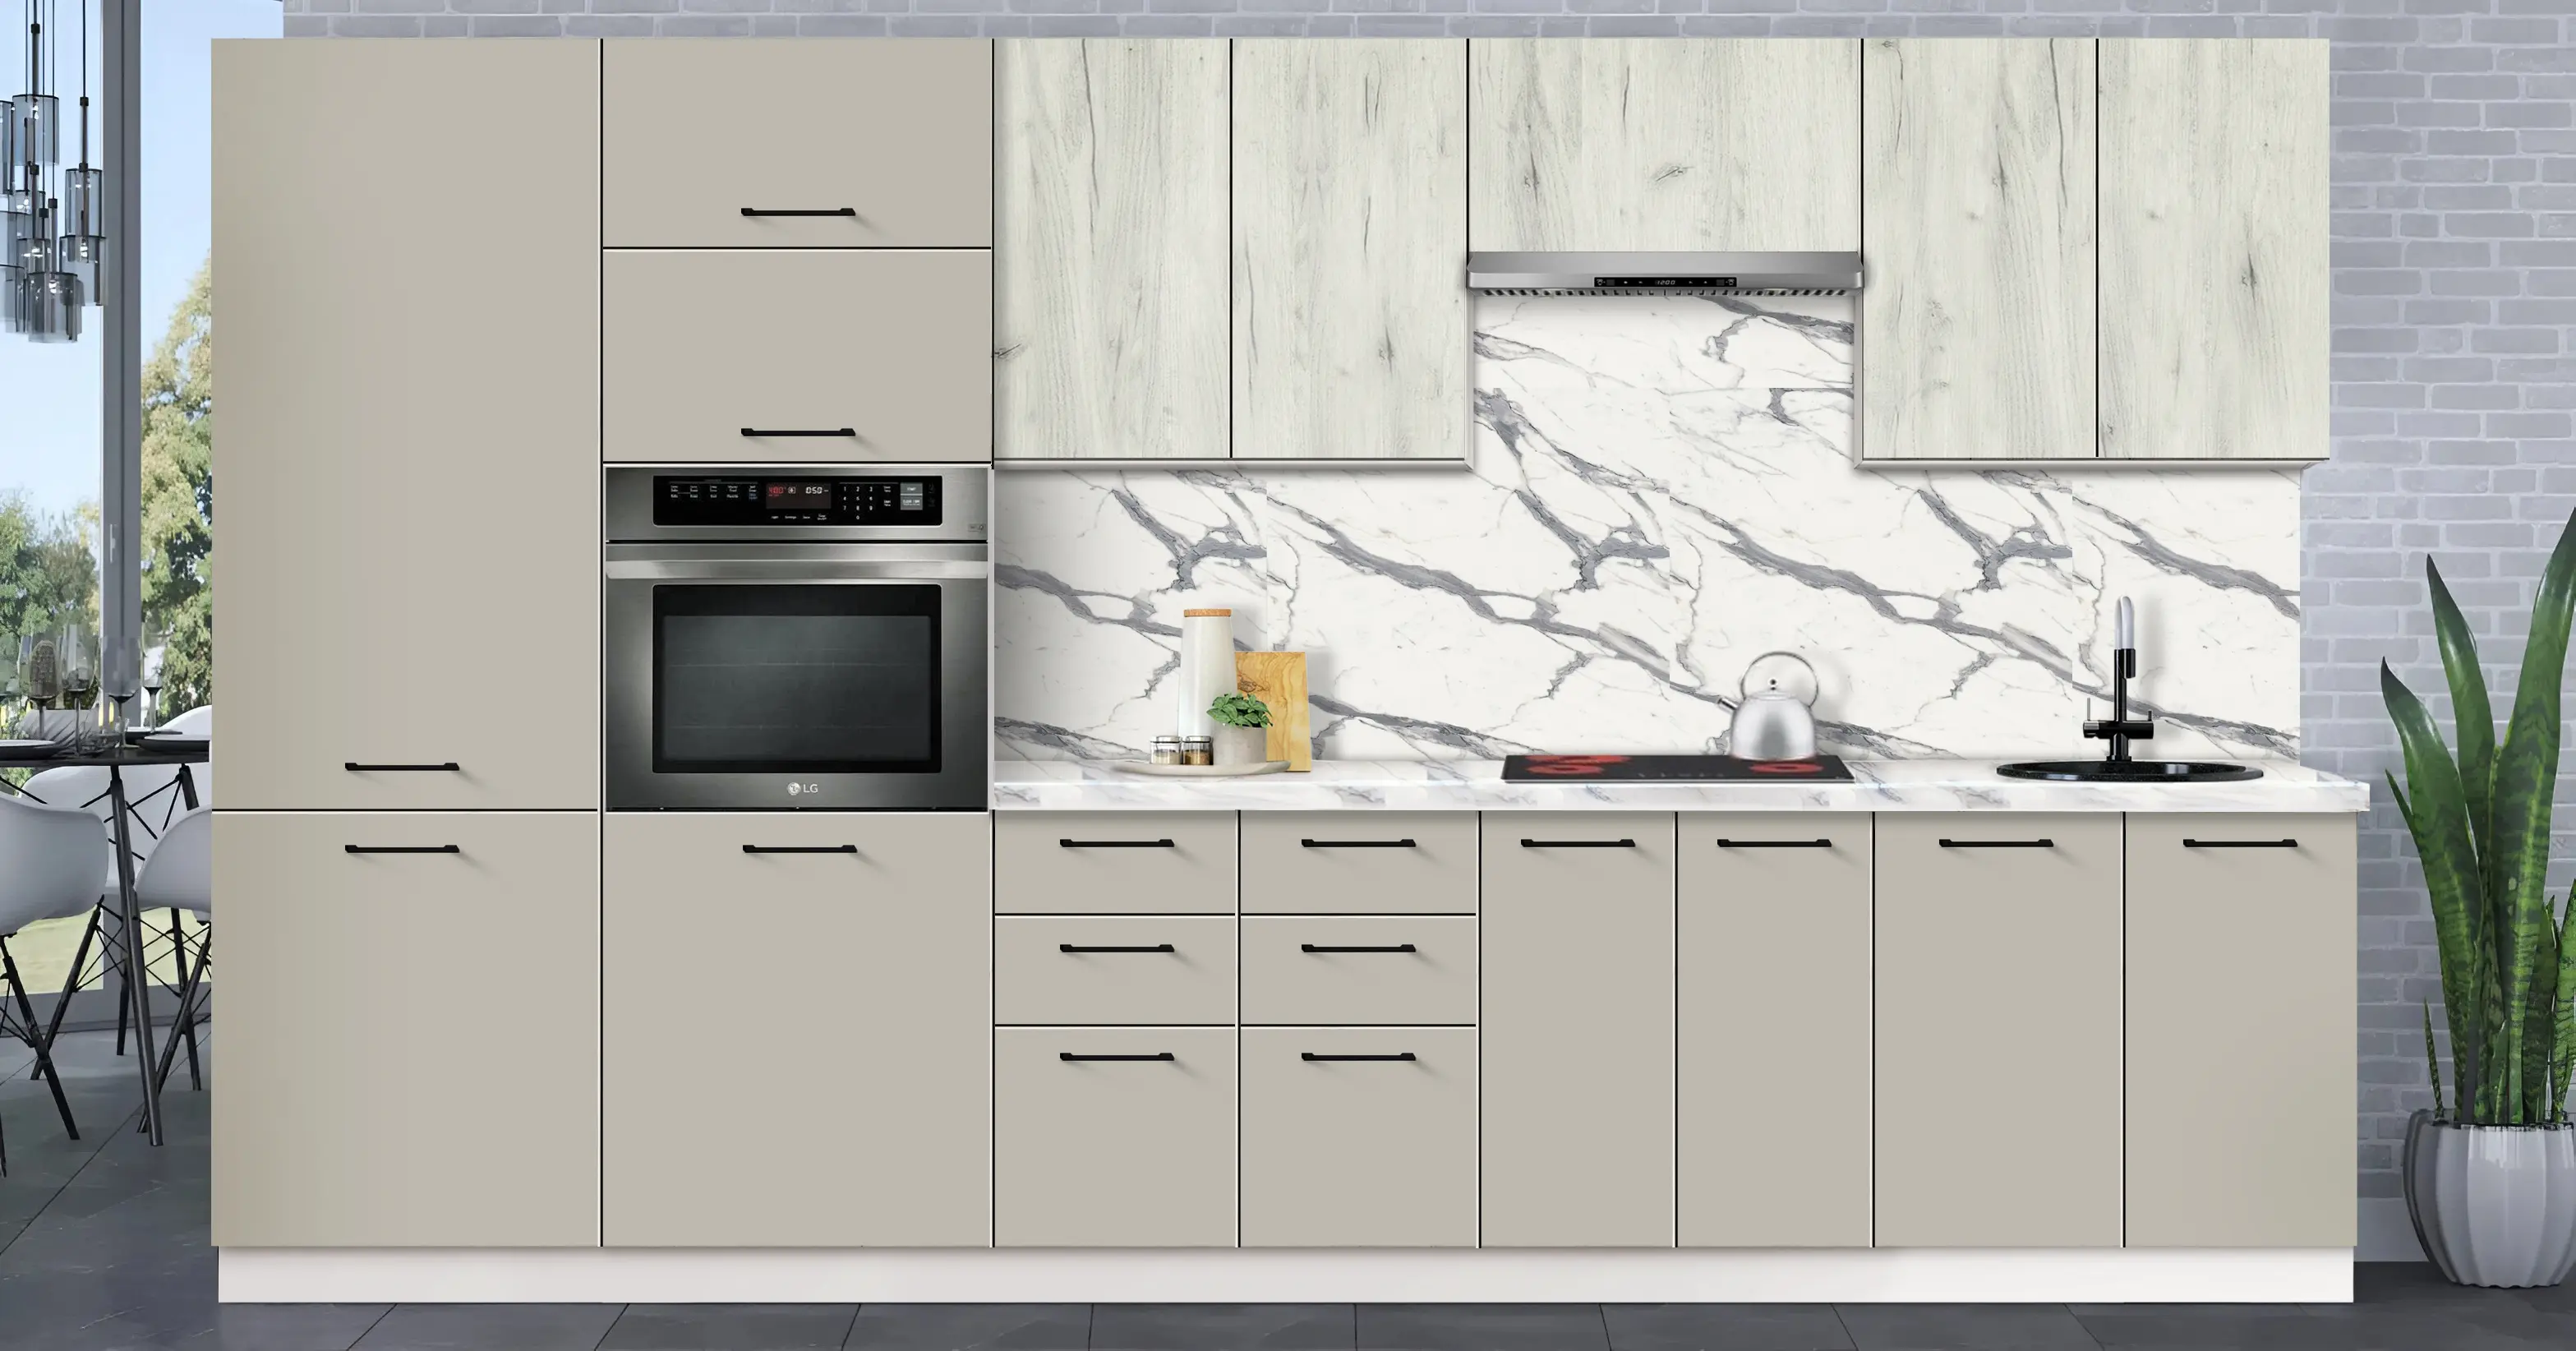Click the marble backsplash under the hood
Viewport: 2576px width, 1351px height.
click(x=1664, y=380)
